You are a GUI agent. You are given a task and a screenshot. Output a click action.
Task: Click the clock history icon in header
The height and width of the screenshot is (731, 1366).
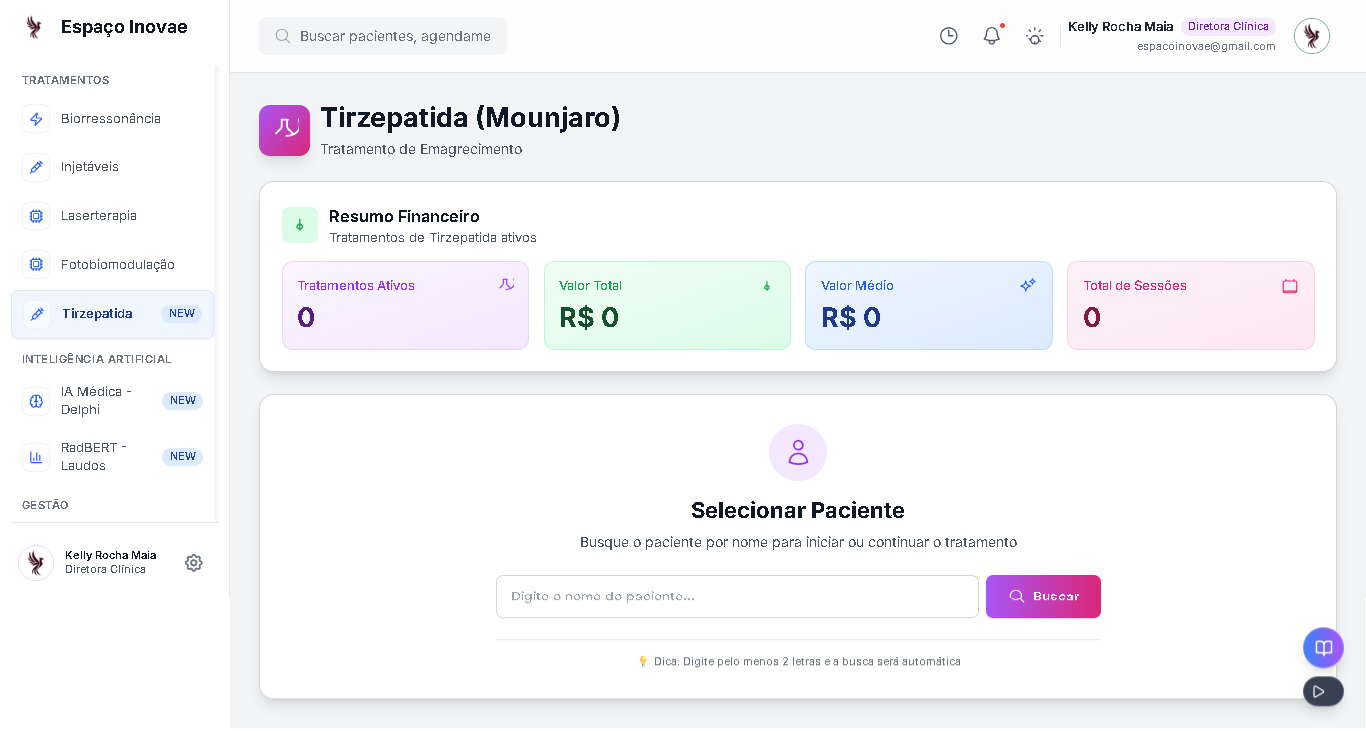949,36
